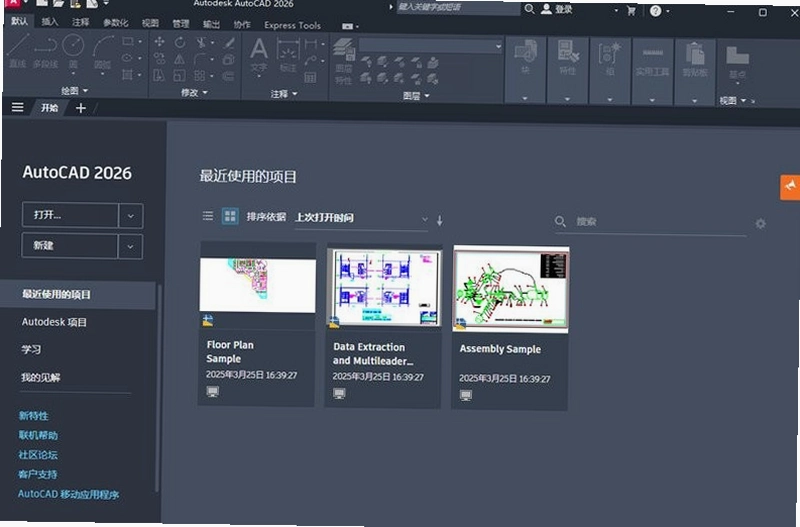Select the Text (文字) tool

(x=259, y=56)
